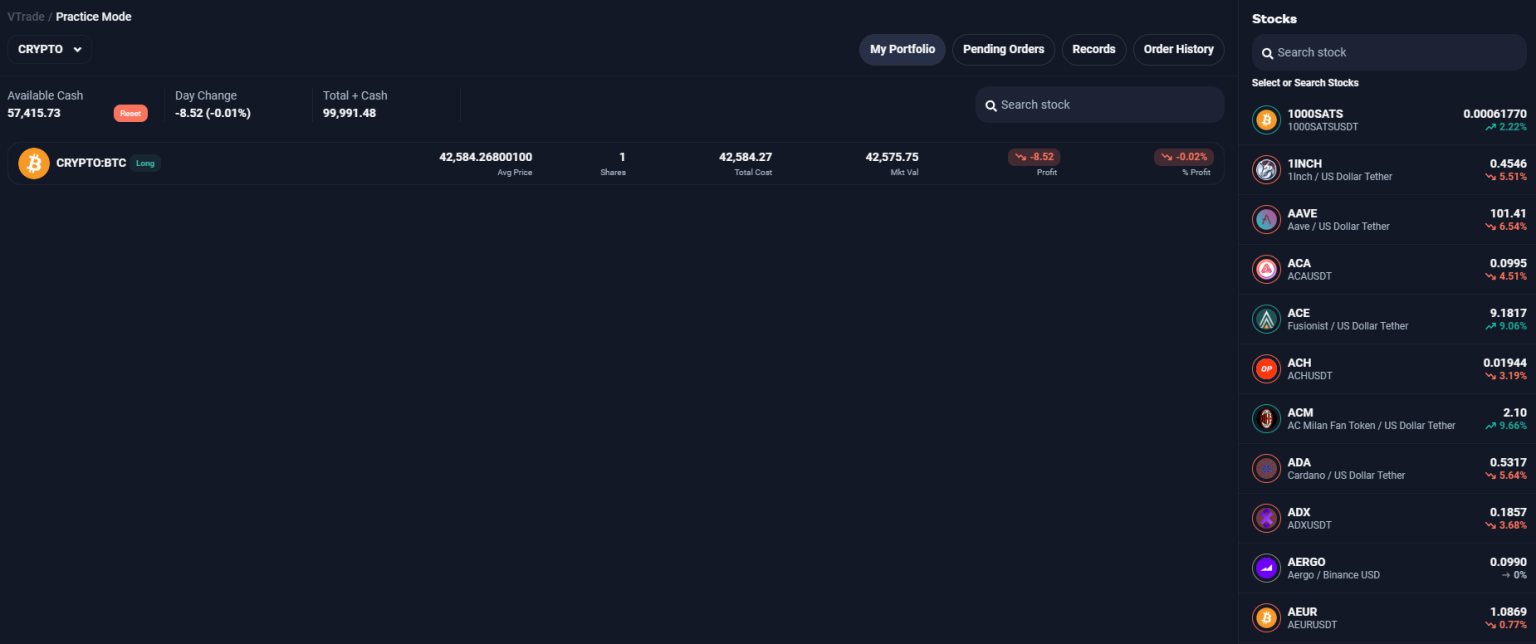Click the Bitcoin icon on the BTC position row

pos(33,162)
